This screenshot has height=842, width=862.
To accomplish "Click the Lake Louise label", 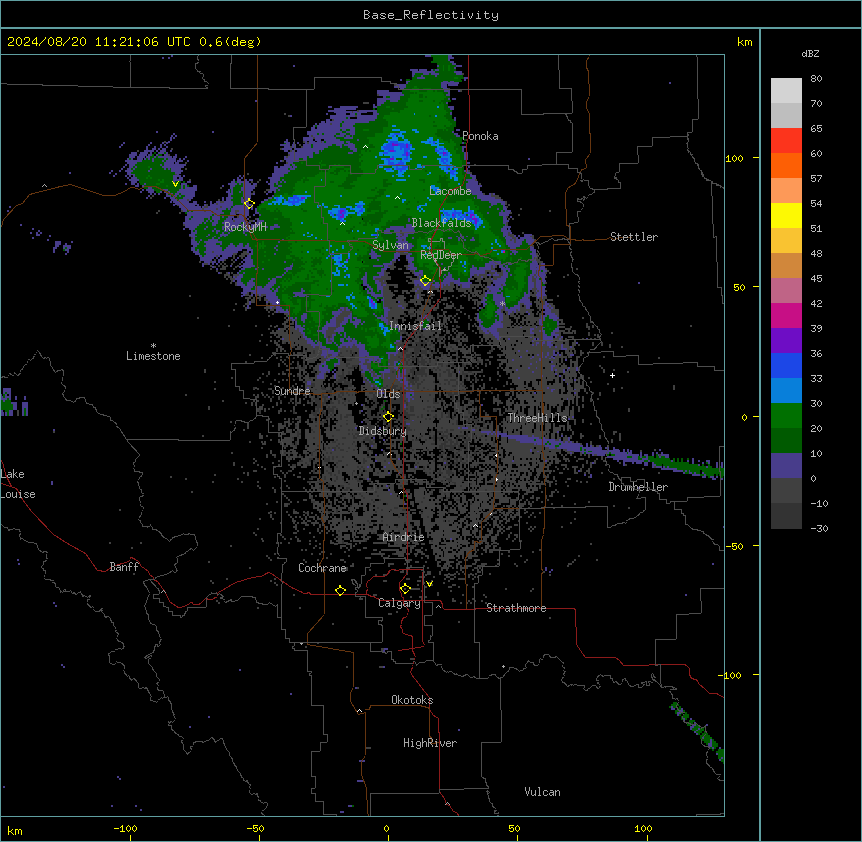I will tap(18, 484).
